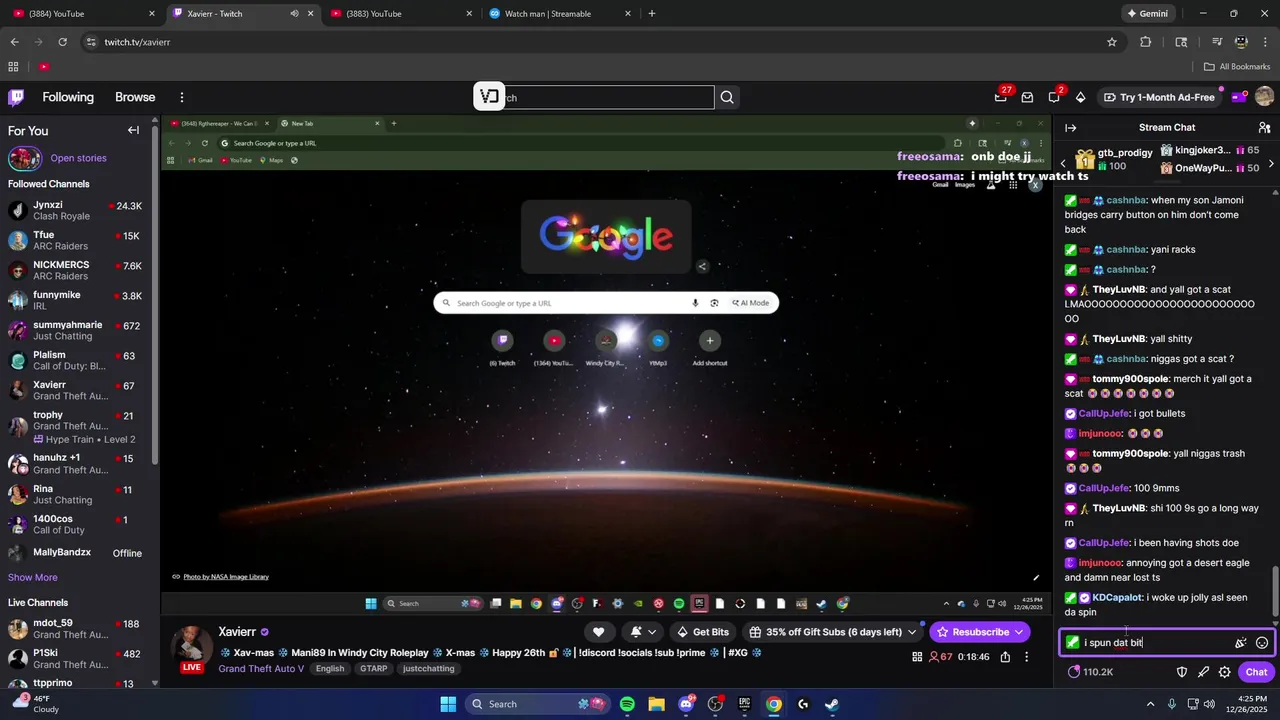Reload the Twitch page
The image size is (1280, 720).
click(x=63, y=42)
